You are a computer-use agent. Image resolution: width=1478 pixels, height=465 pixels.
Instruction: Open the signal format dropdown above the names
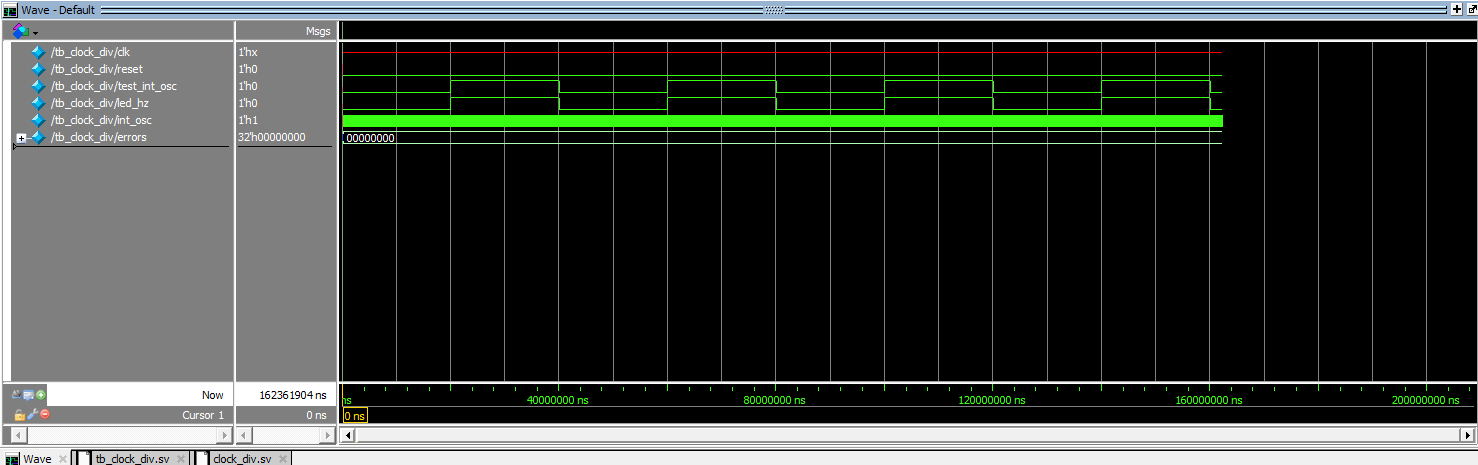[x=24, y=31]
